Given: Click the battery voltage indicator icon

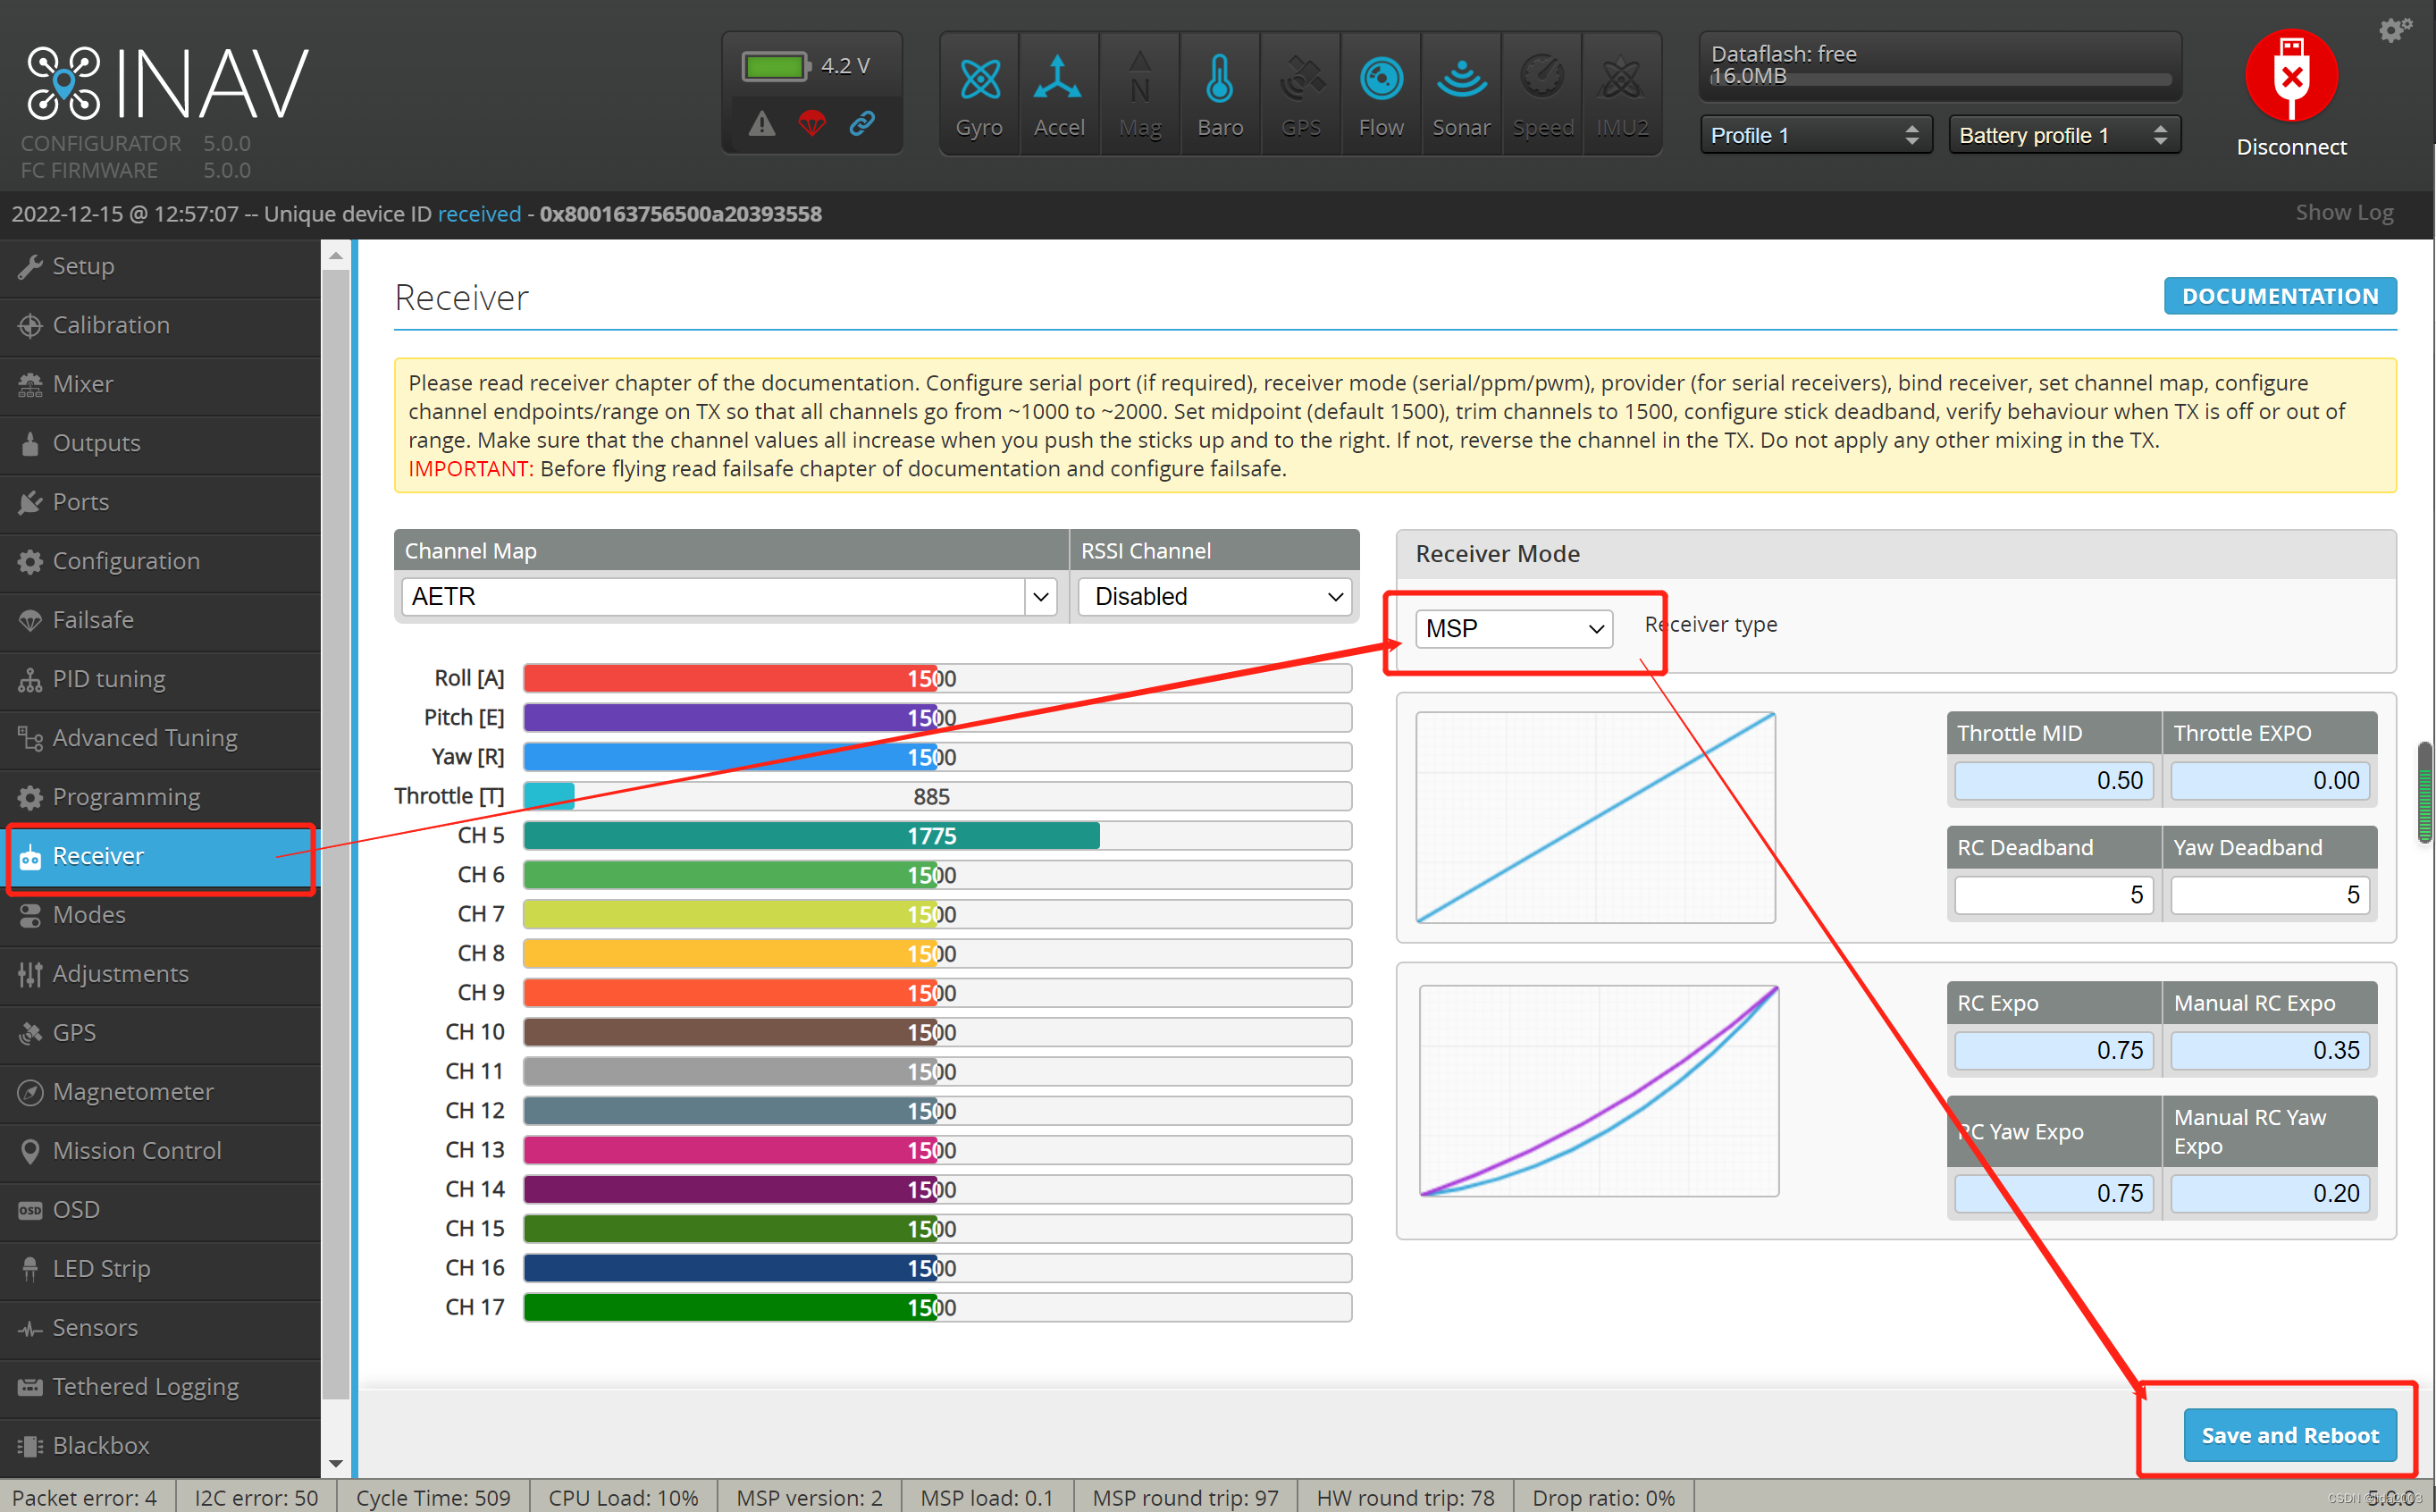Looking at the screenshot, I should pos(775,66).
